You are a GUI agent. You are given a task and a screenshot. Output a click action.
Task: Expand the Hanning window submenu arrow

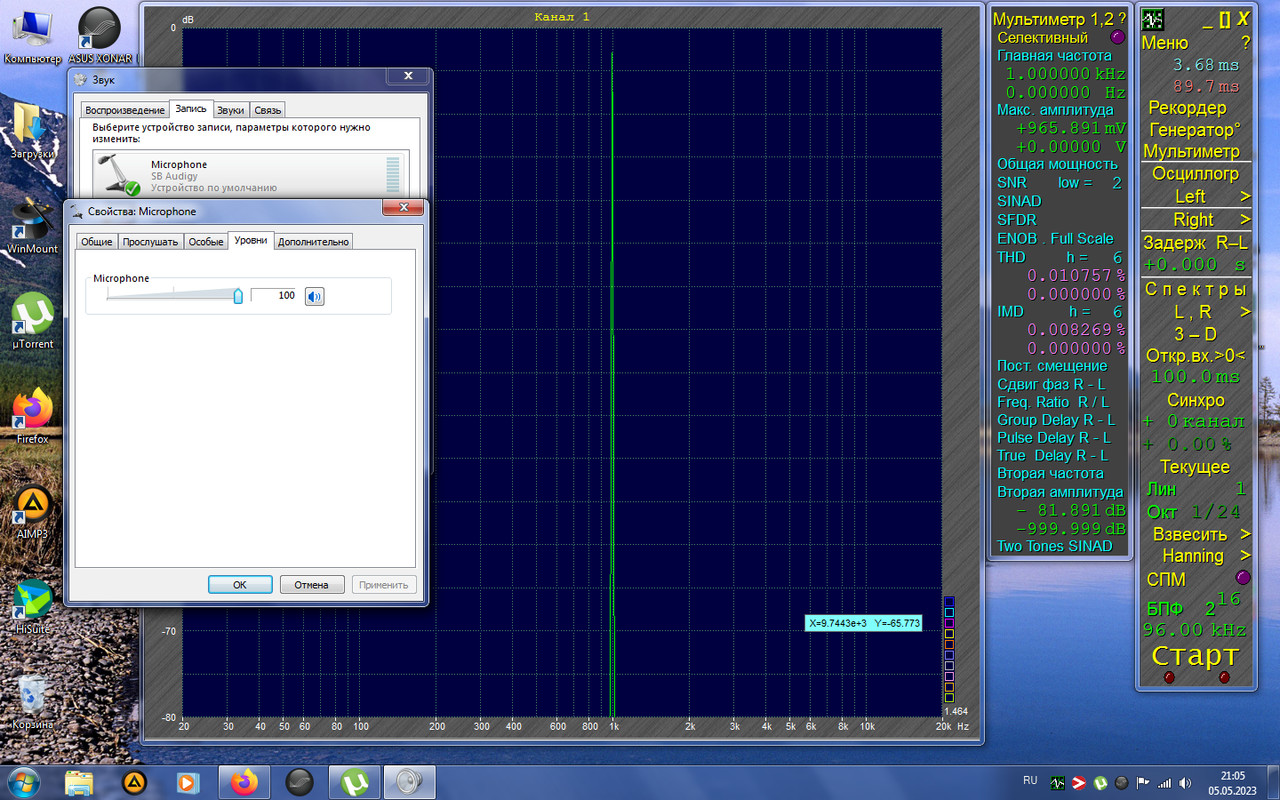point(1245,555)
